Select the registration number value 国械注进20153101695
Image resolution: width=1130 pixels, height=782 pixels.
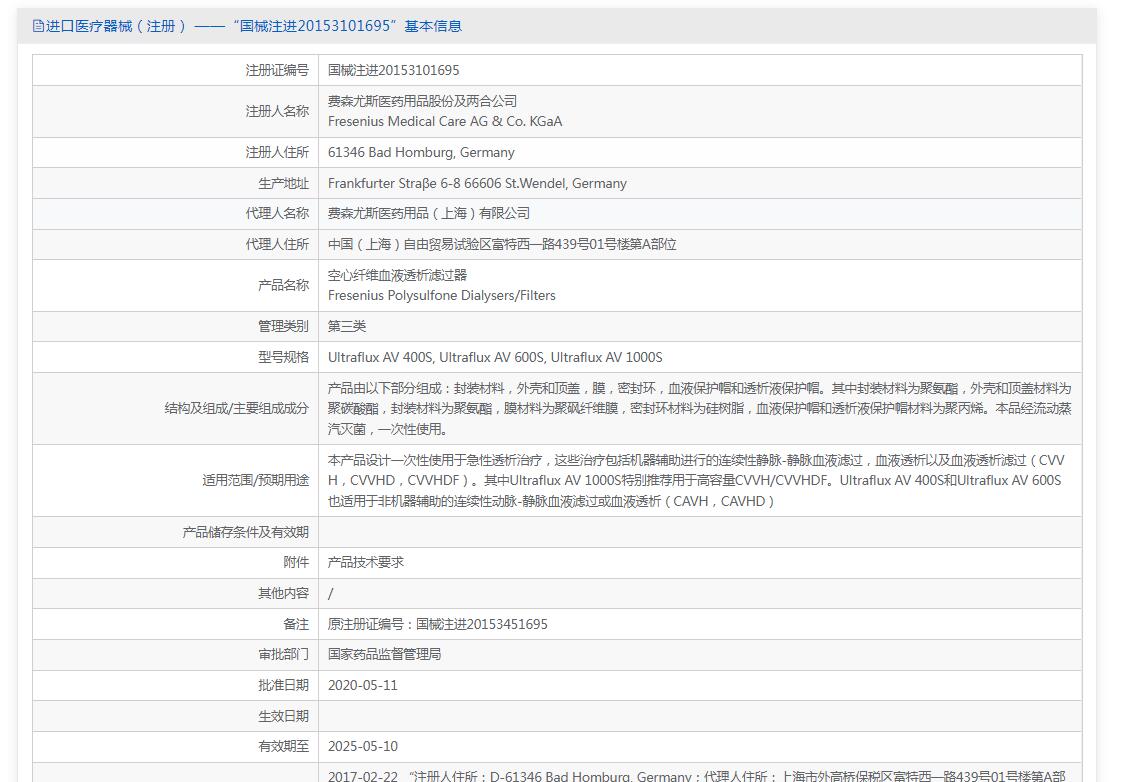pyautogui.click(x=393, y=70)
